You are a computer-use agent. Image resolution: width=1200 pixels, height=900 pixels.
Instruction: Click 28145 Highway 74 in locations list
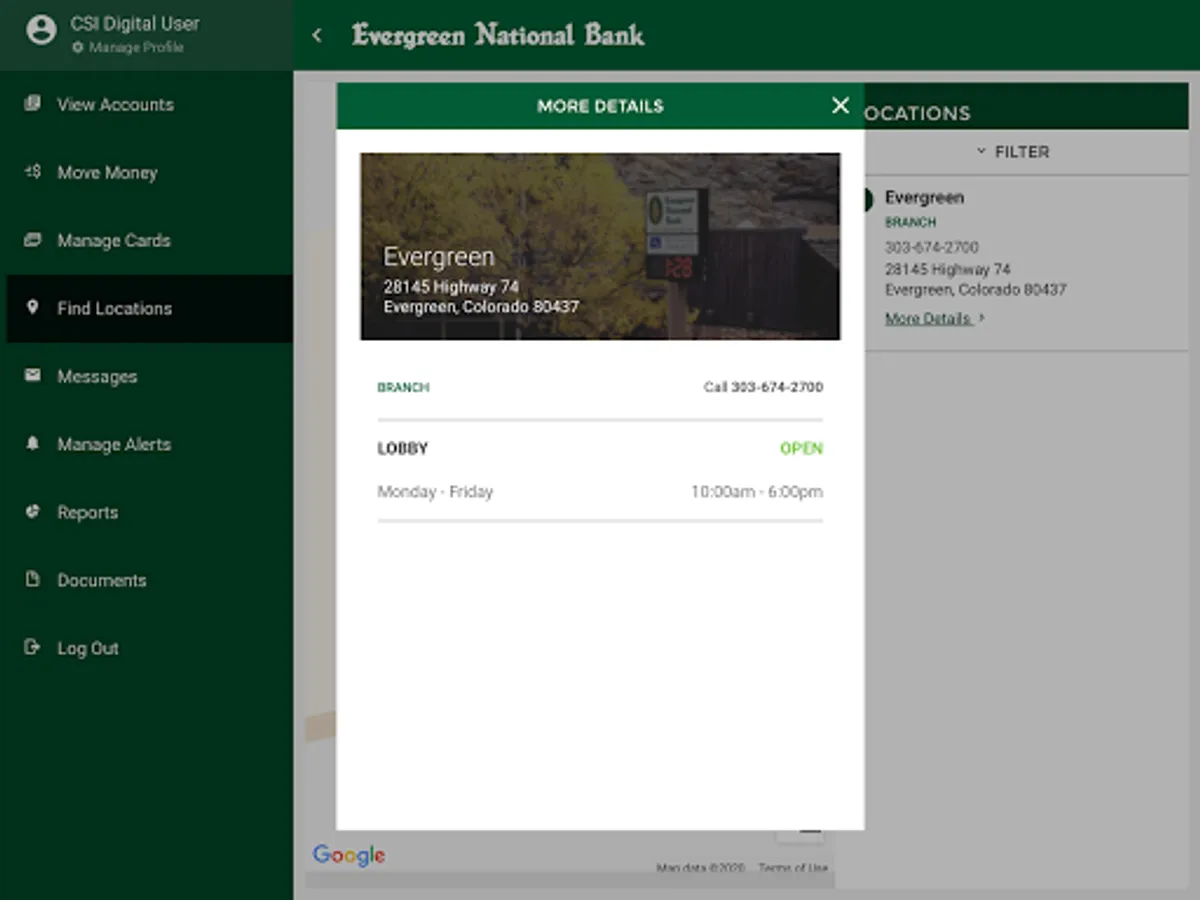coord(948,269)
